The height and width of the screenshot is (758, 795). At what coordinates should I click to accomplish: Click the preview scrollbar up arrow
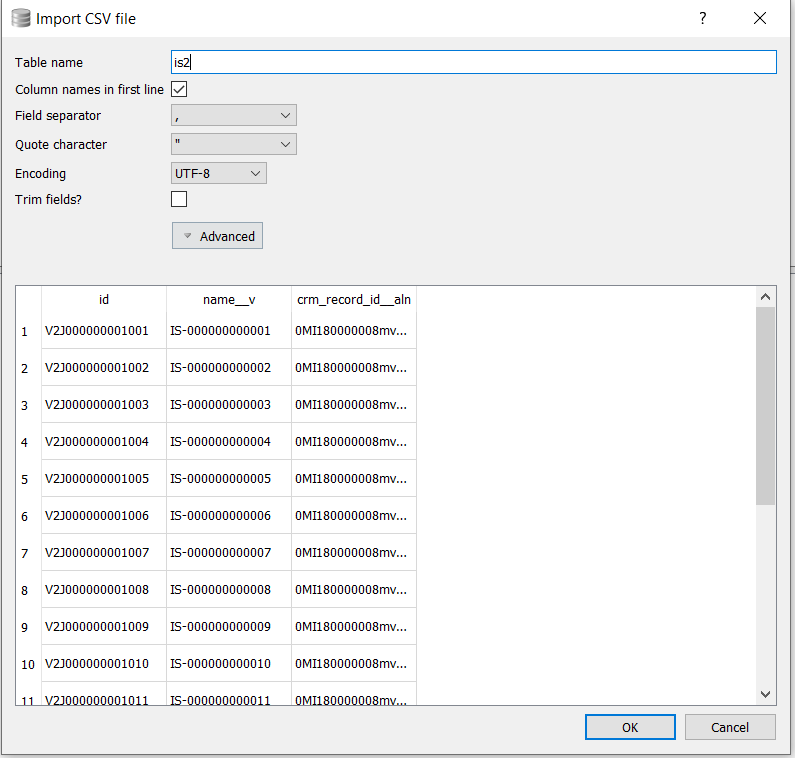click(x=765, y=297)
